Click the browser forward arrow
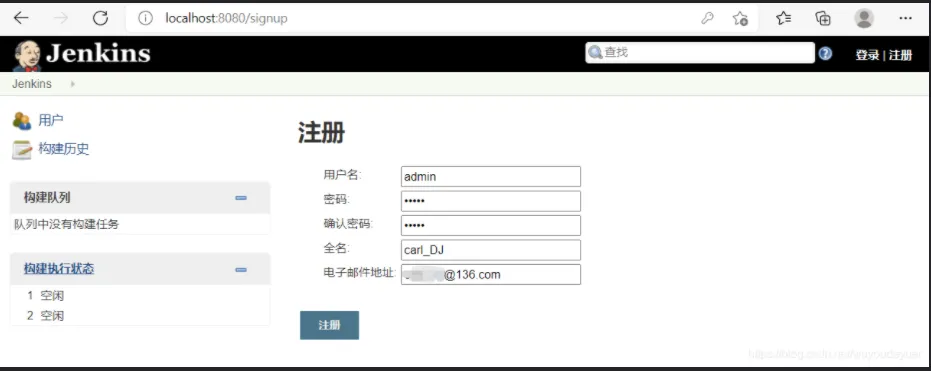 [x=61, y=18]
